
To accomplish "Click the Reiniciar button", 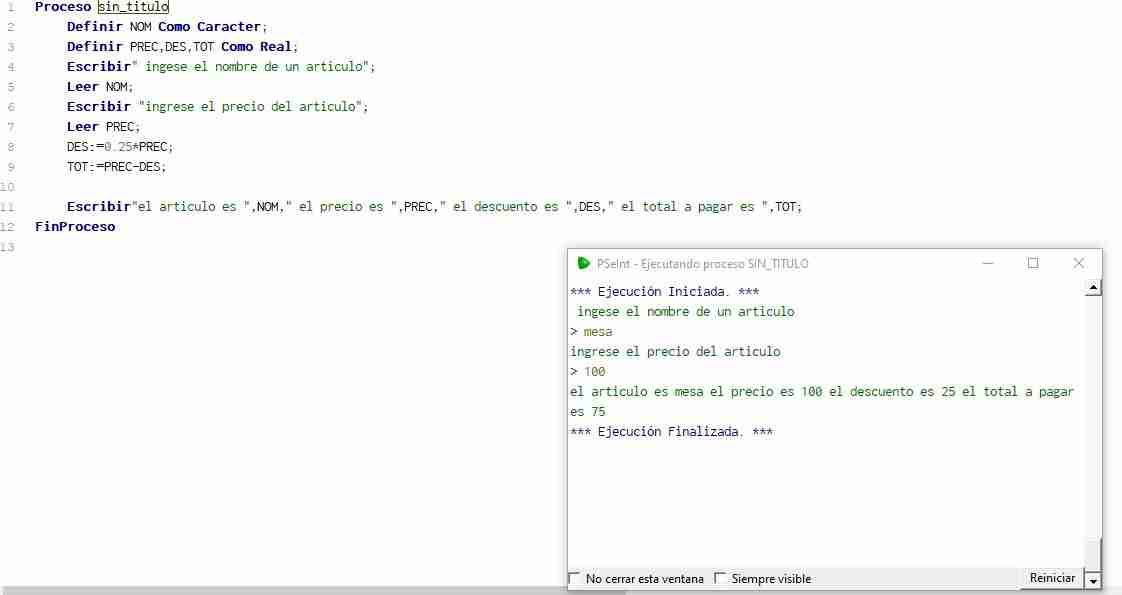I will pos(1052,578).
